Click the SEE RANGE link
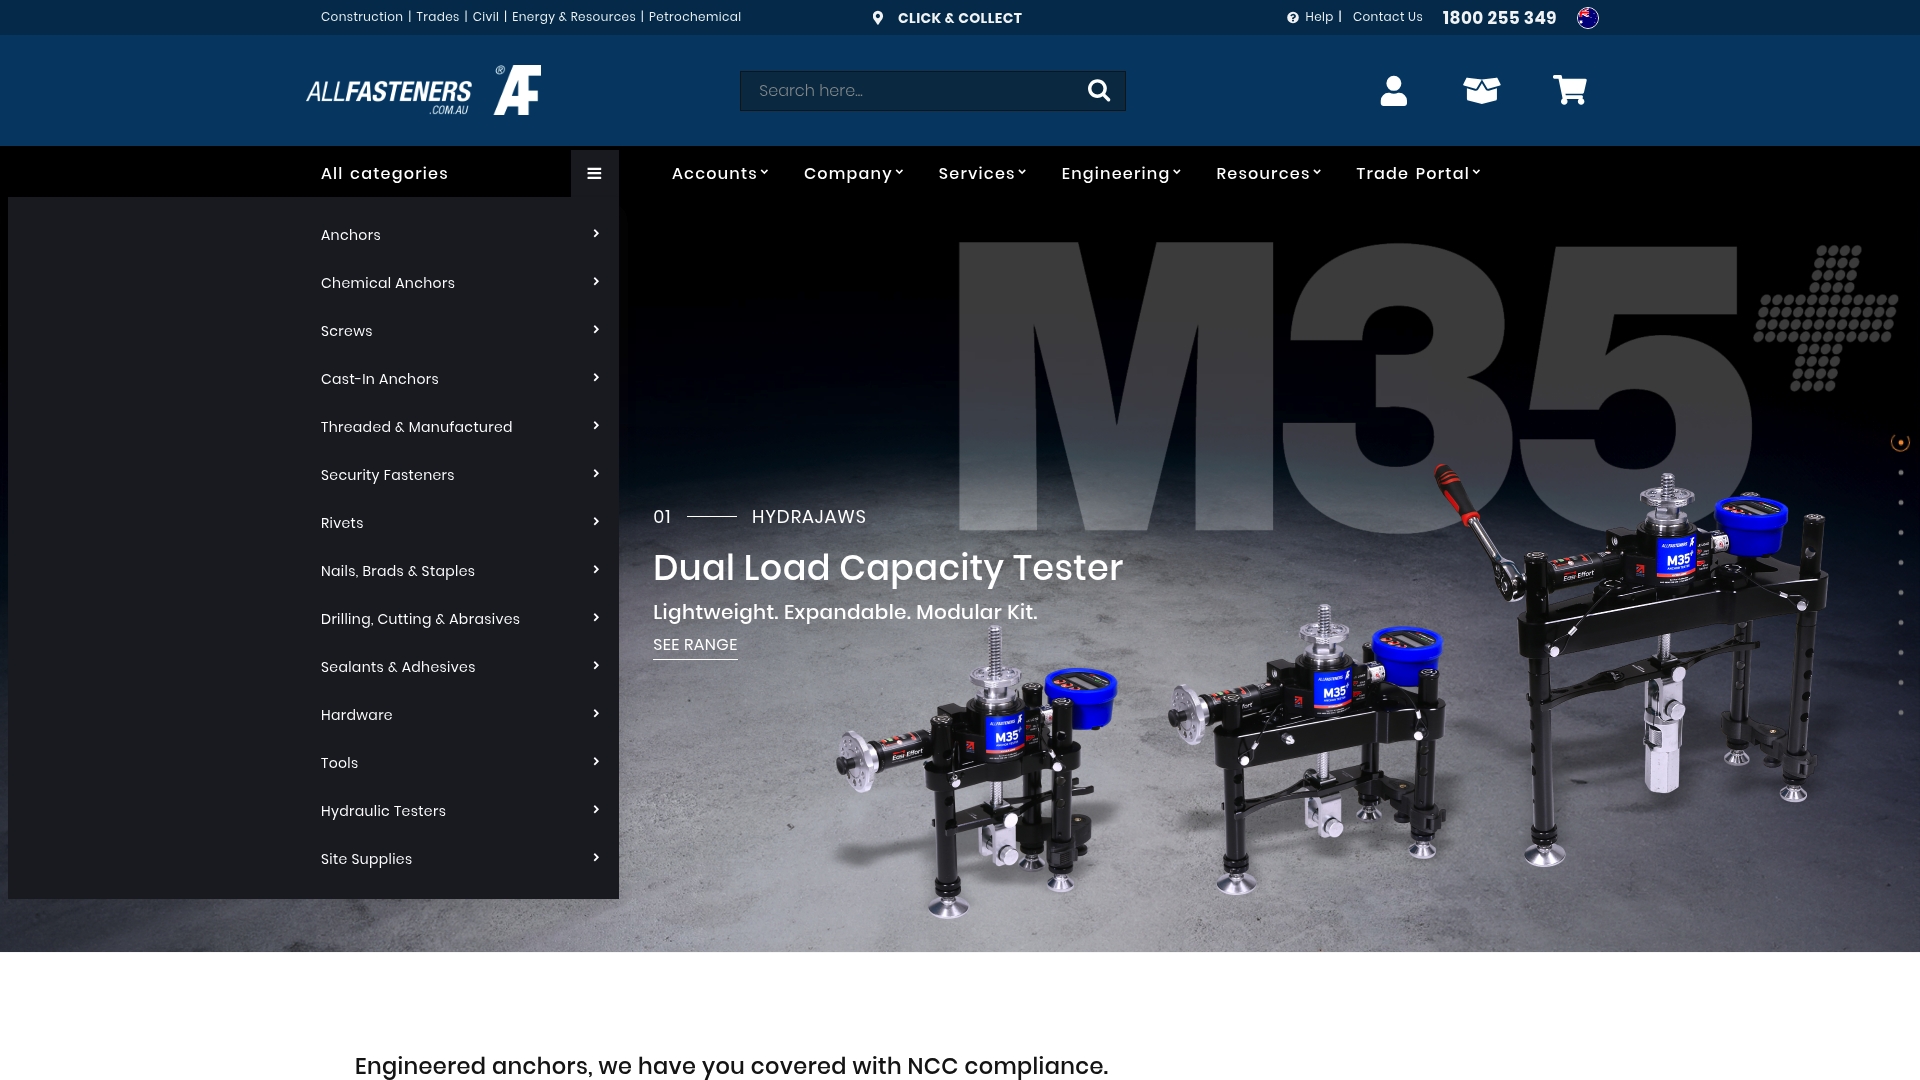The image size is (1920, 1080). 694,645
